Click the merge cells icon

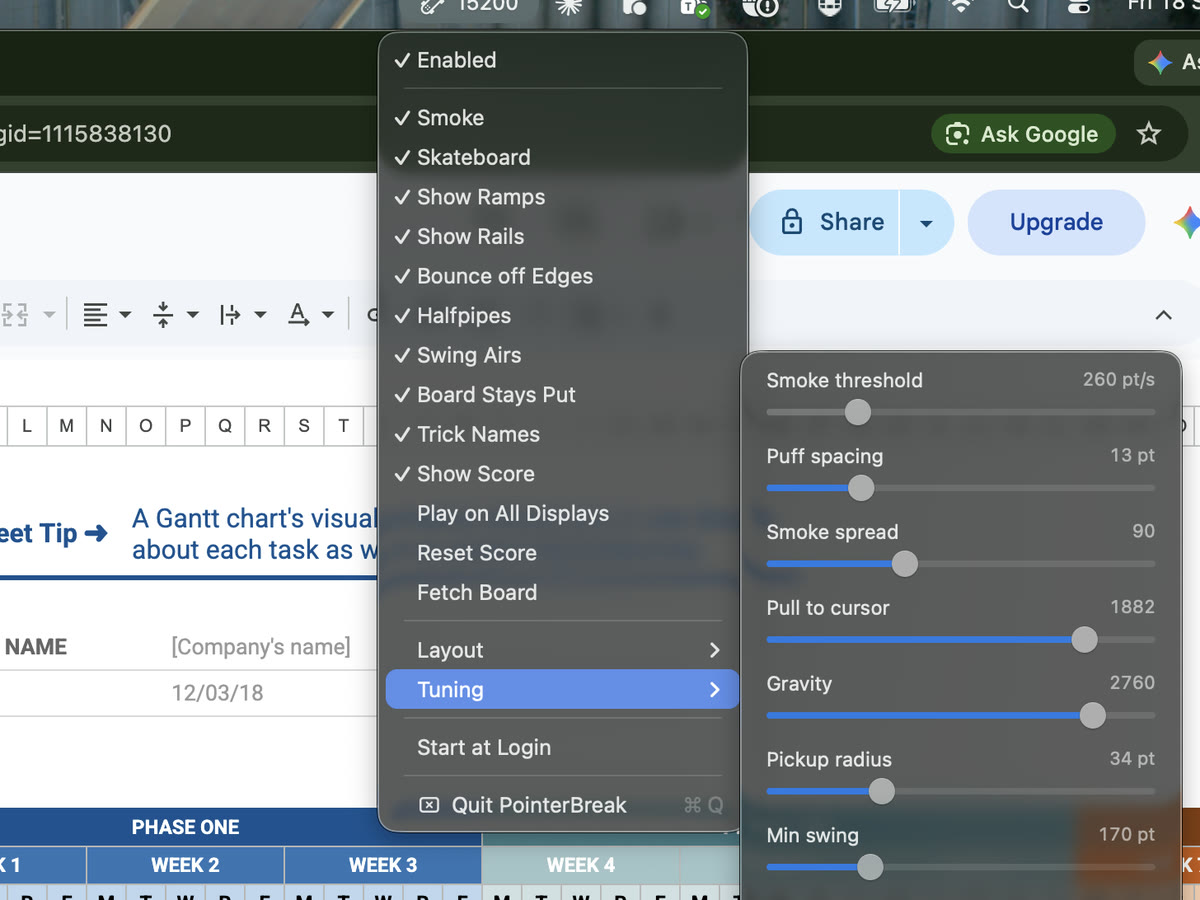tap(14, 315)
